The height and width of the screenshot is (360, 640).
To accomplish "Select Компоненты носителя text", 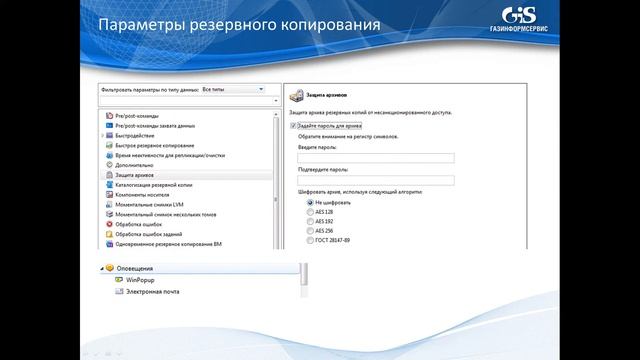I will 142,195.
